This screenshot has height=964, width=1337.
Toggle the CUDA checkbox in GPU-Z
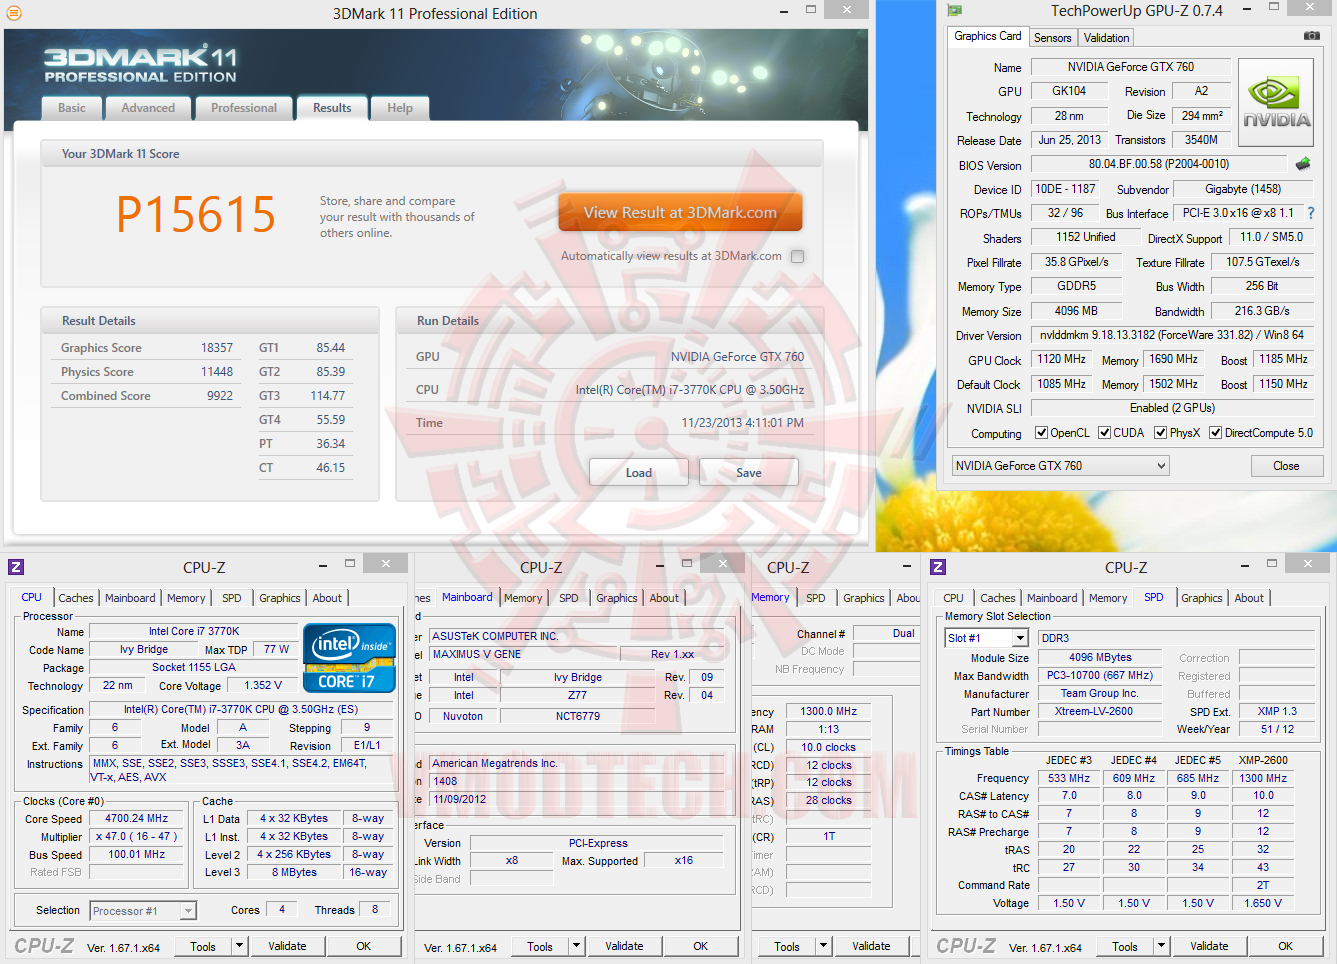point(1105,433)
